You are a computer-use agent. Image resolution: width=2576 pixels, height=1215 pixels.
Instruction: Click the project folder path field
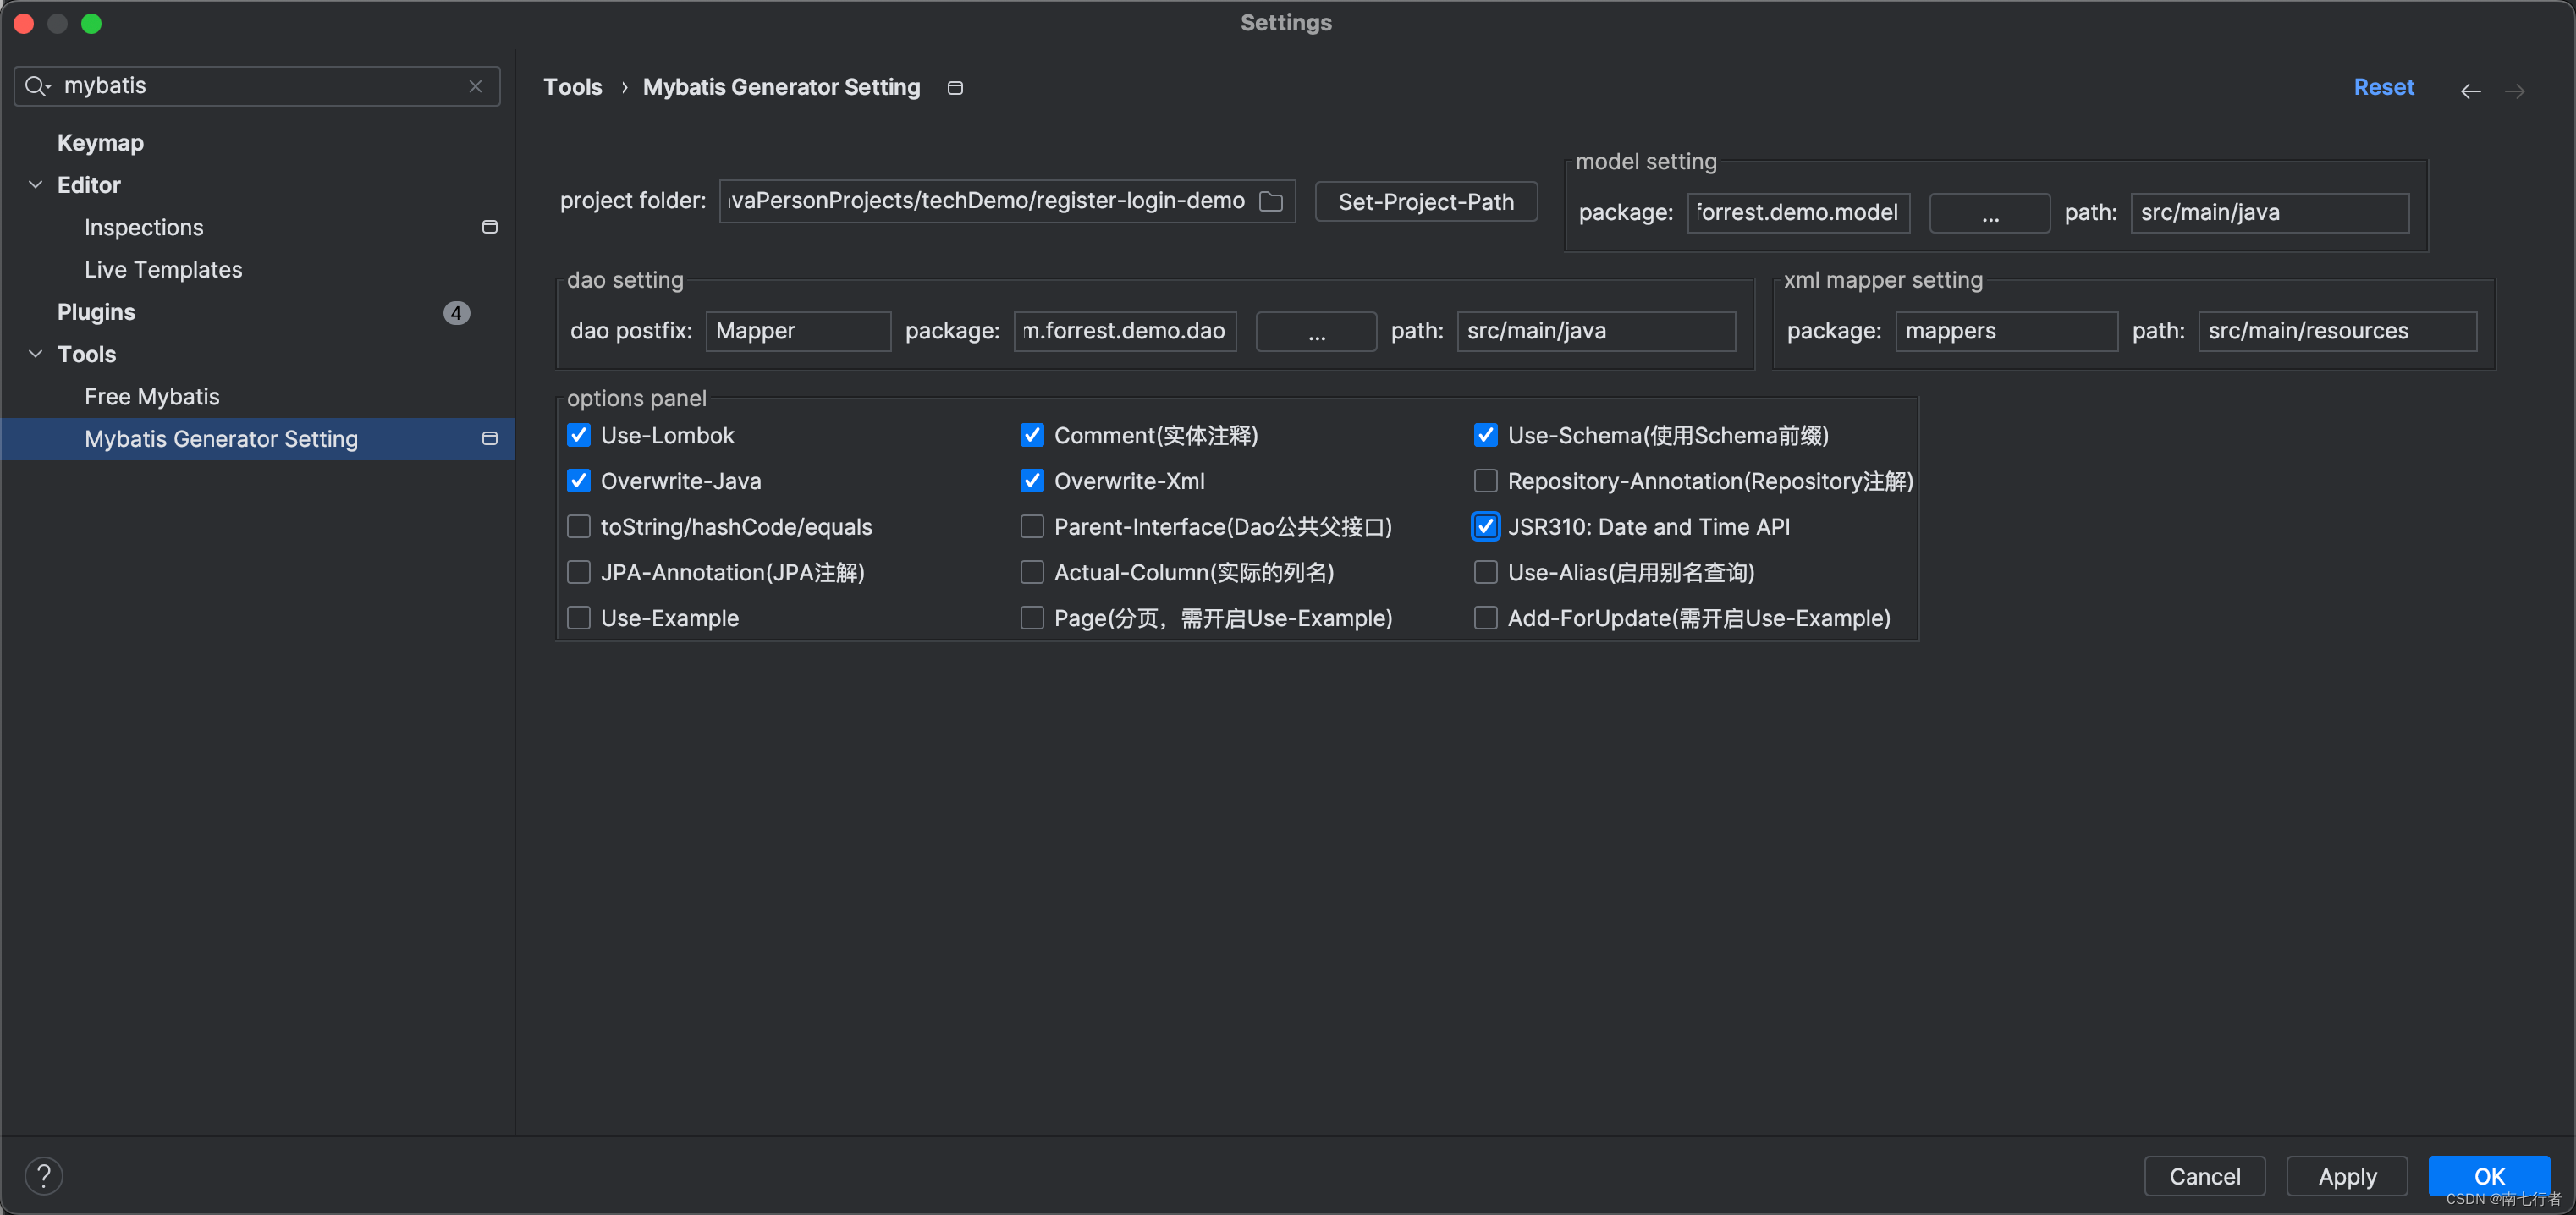click(1007, 201)
